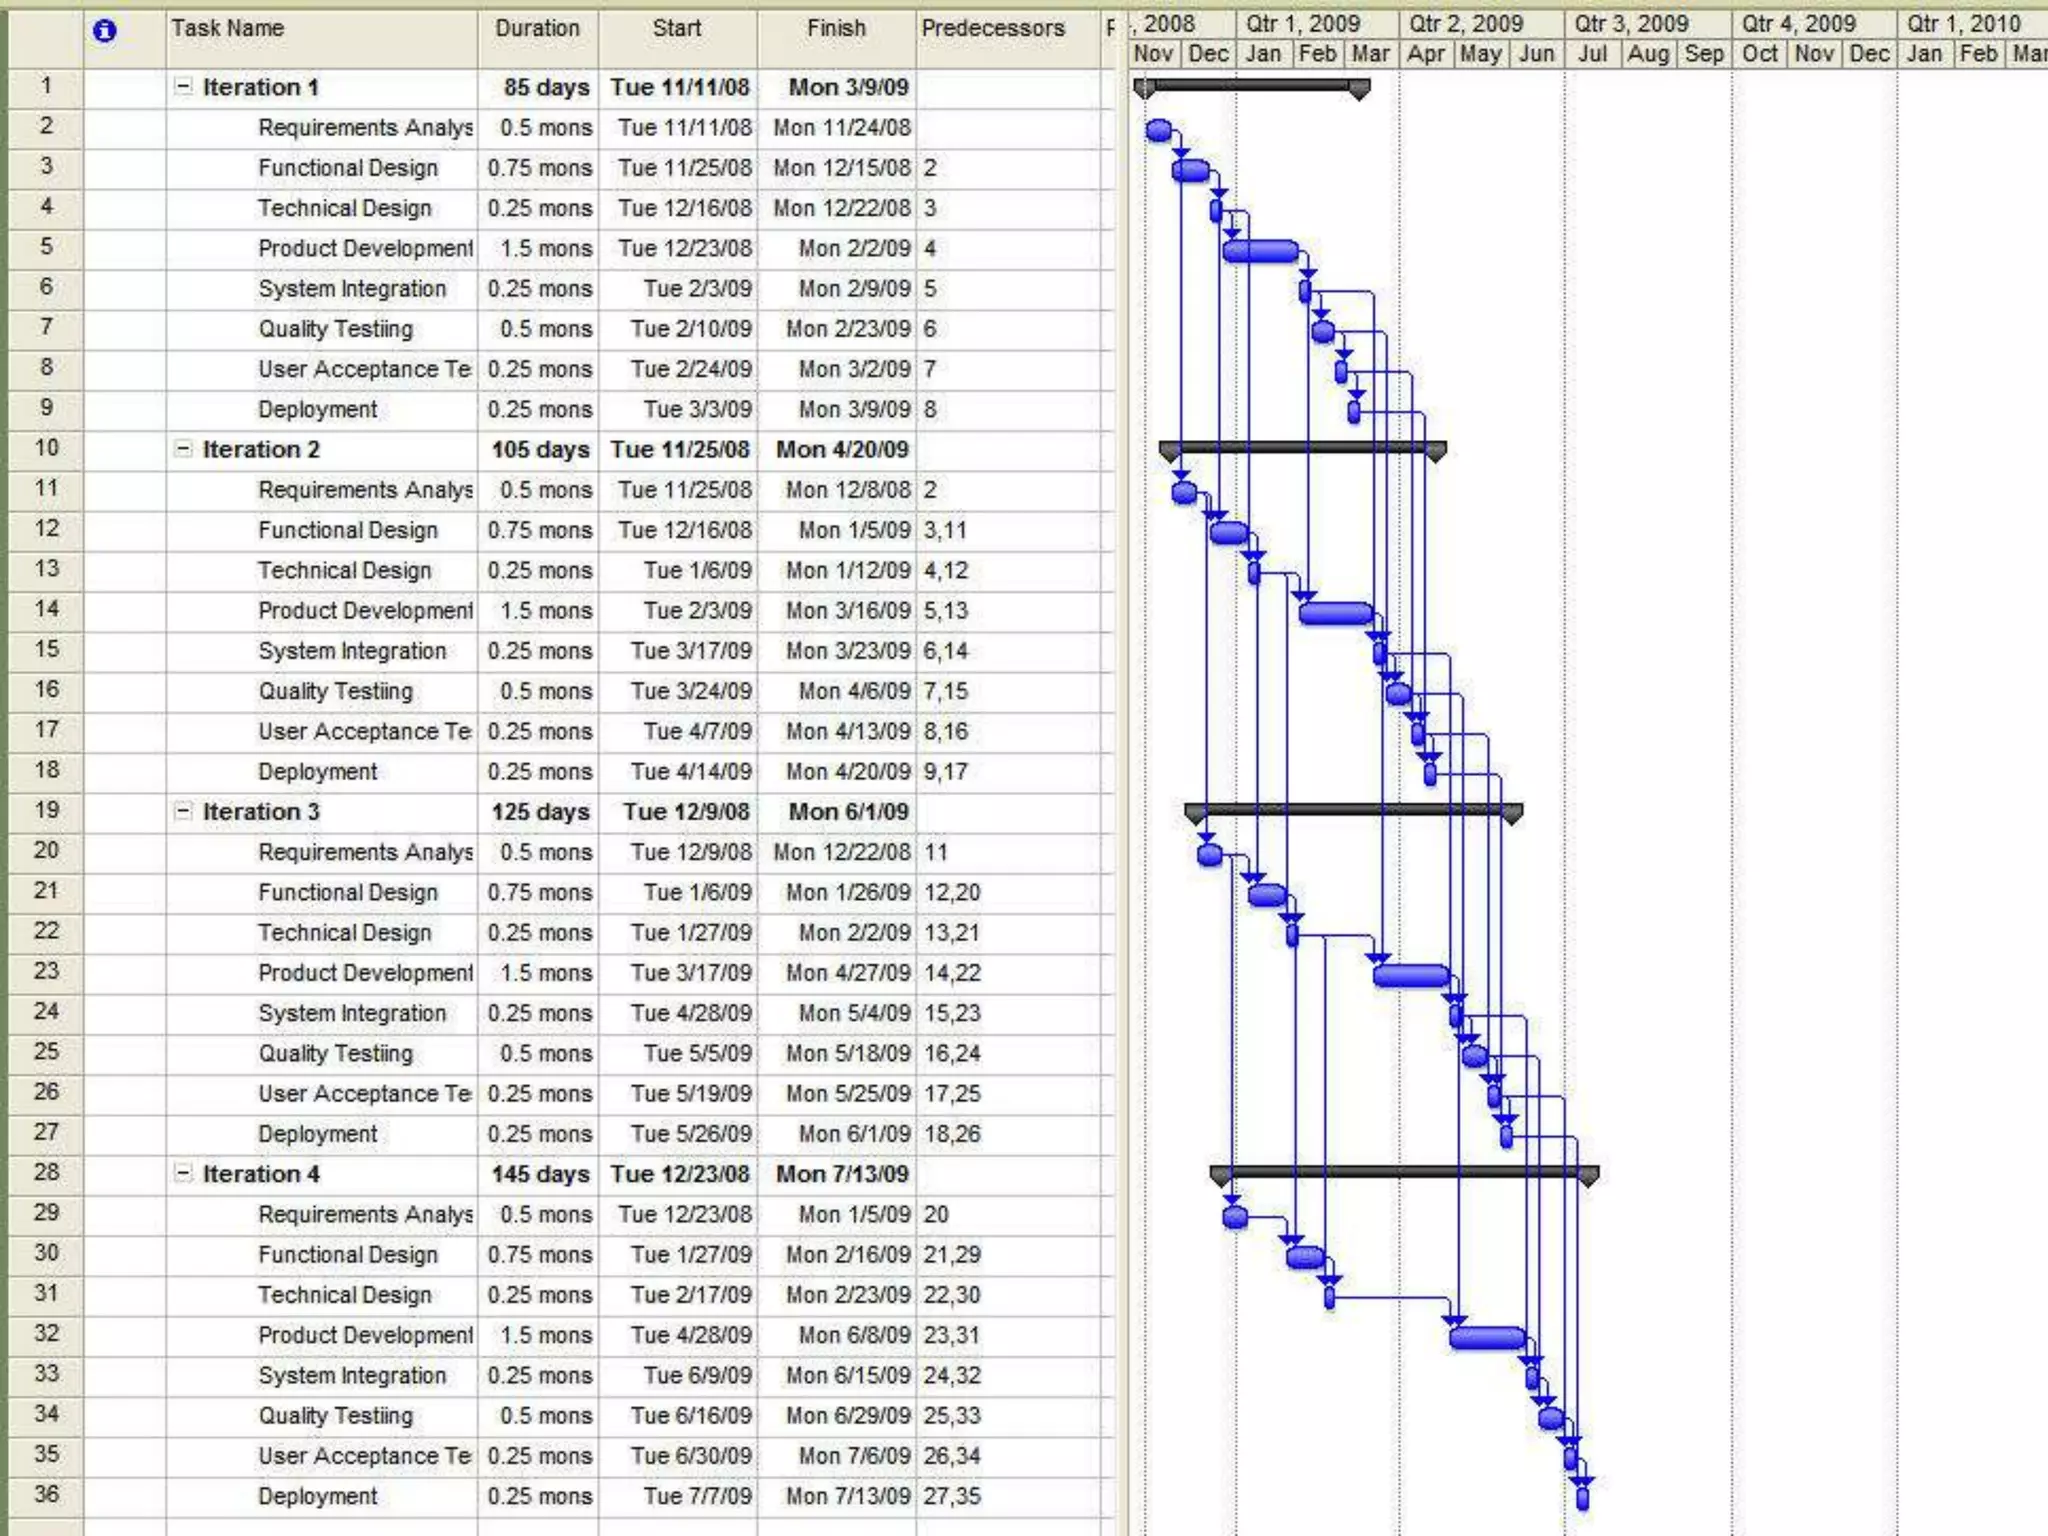This screenshot has height=1536, width=2048.
Task: Click the Iteration 1 summary Gantt bar
Action: pos(1250,86)
